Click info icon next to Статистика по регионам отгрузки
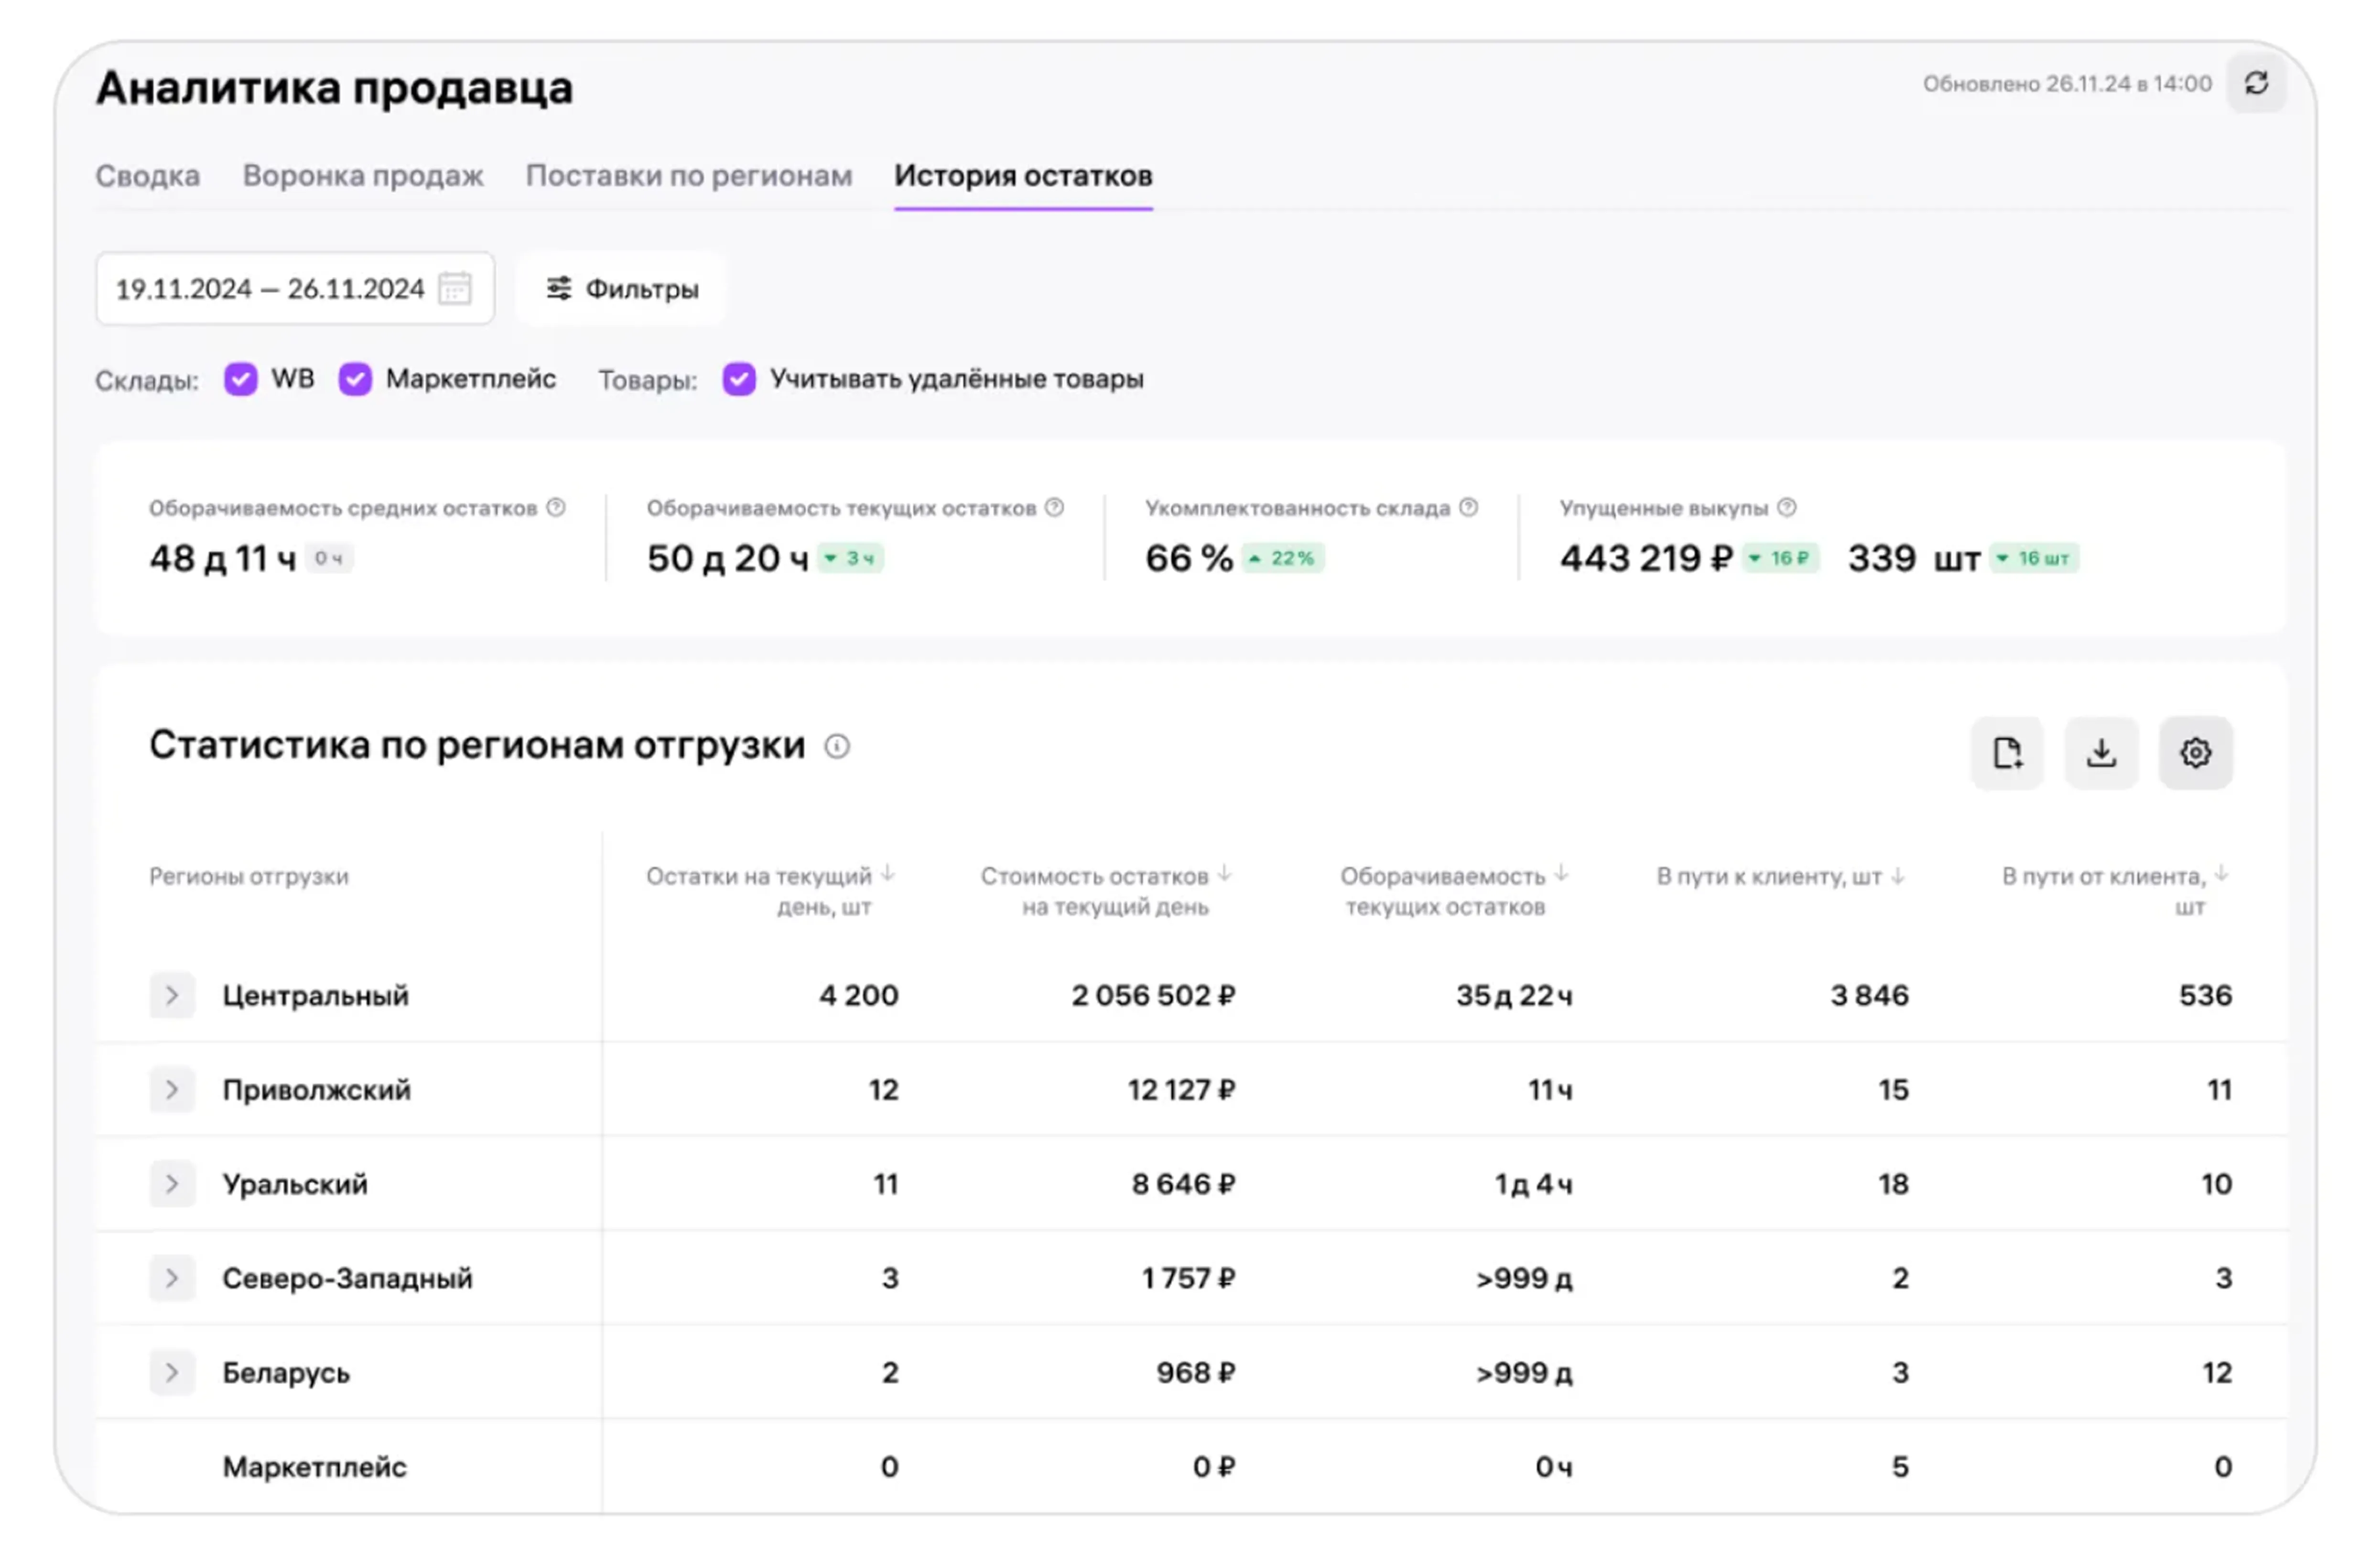The image size is (2380, 1548). tap(837, 746)
